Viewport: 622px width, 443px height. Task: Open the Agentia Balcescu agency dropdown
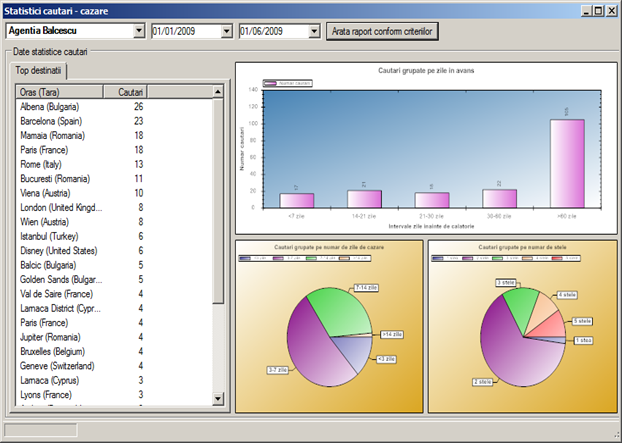point(138,31)
